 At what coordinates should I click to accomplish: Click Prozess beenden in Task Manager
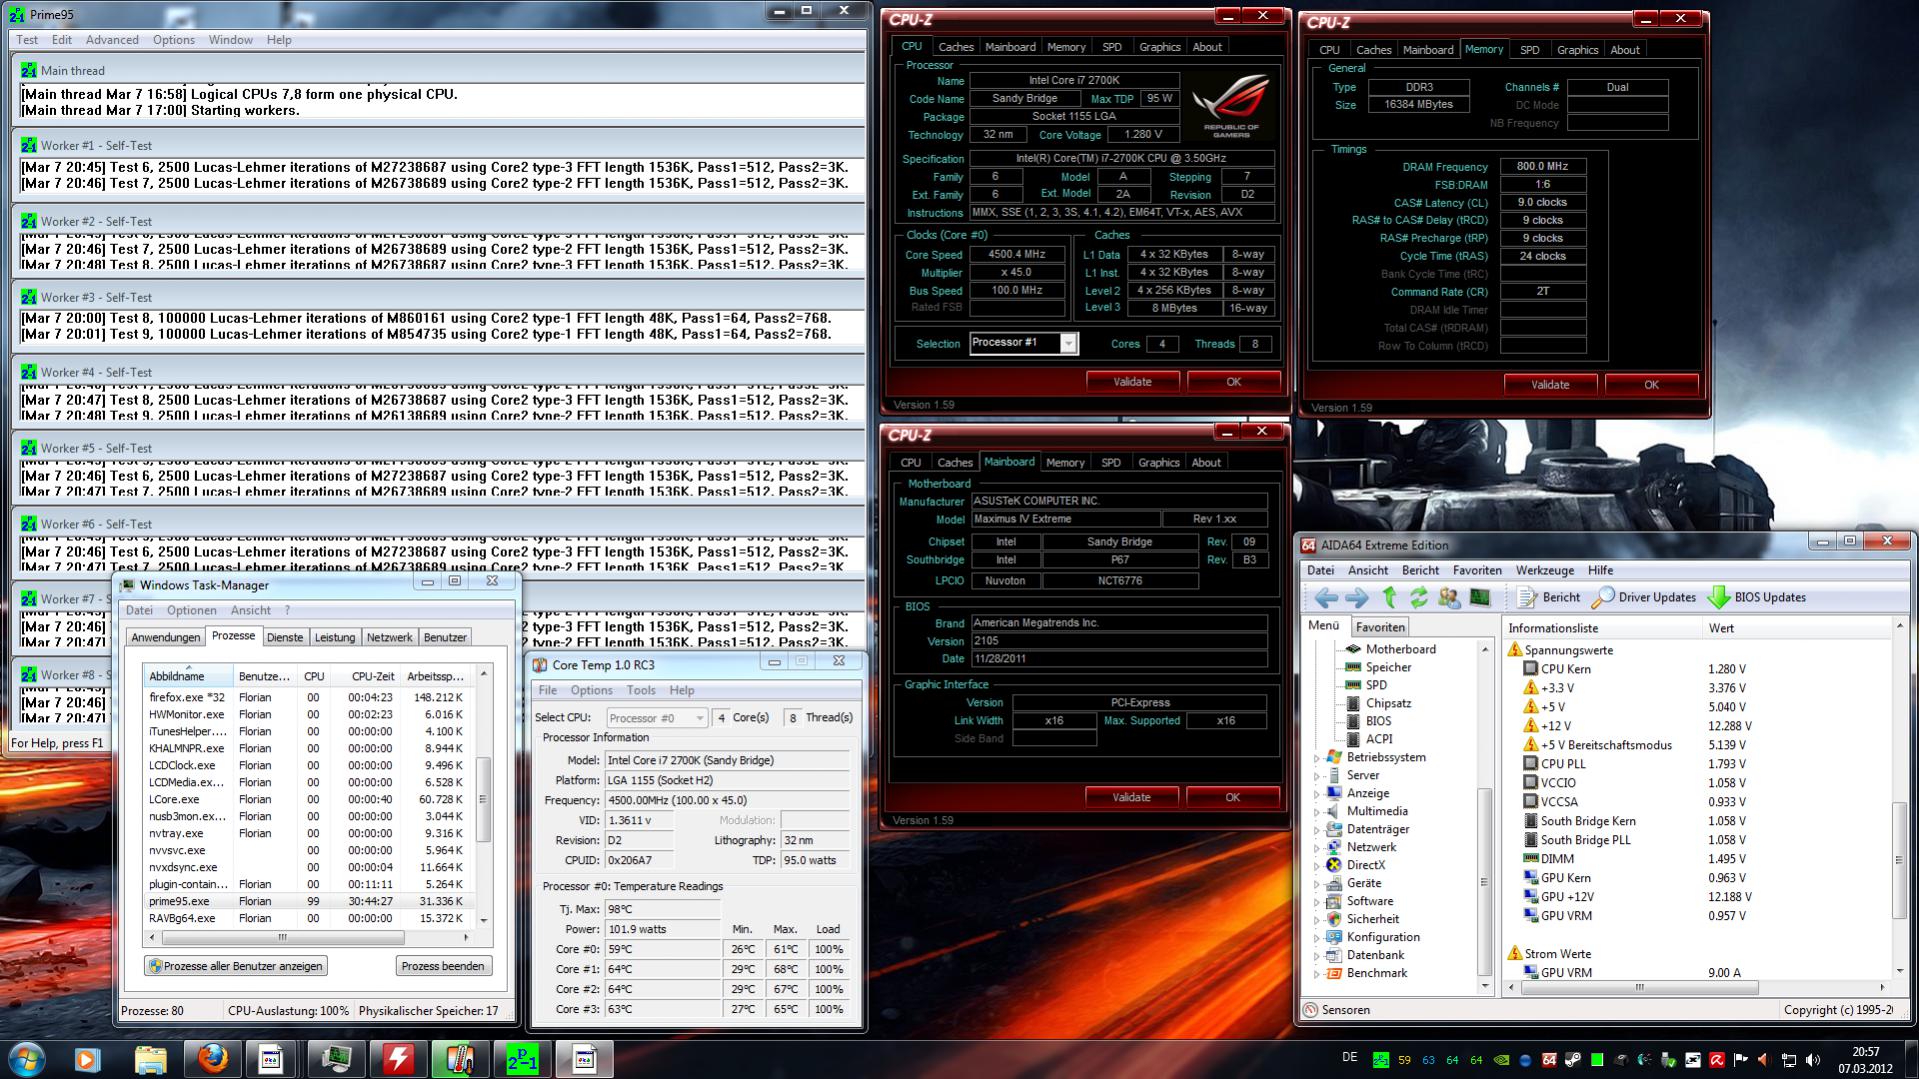coord(442,966)
